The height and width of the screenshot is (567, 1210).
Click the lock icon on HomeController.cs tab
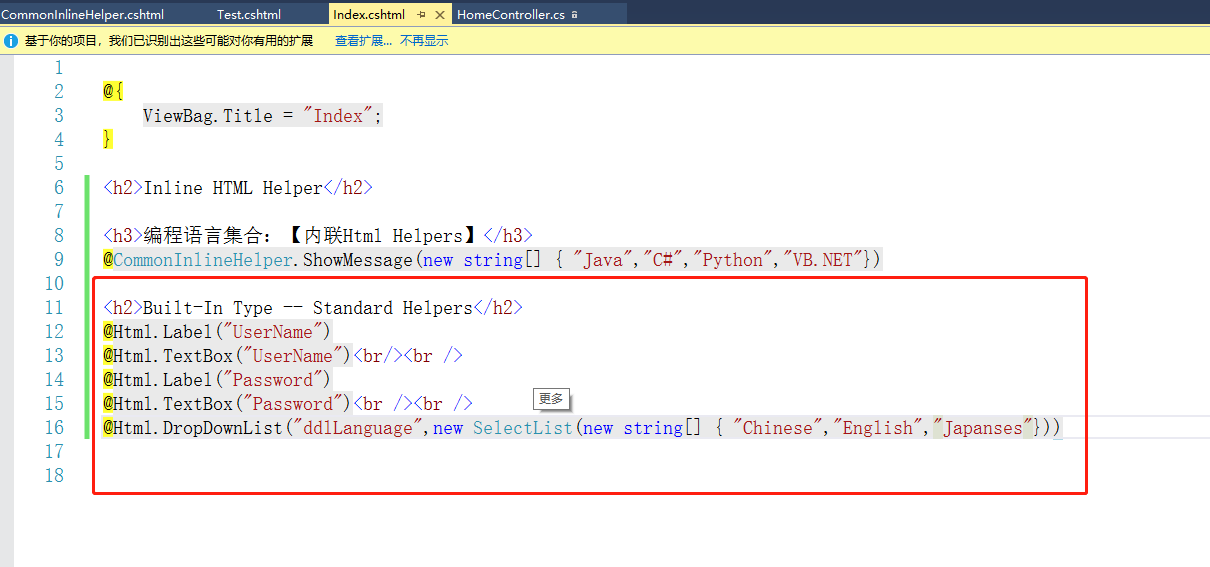click(574, 15)
